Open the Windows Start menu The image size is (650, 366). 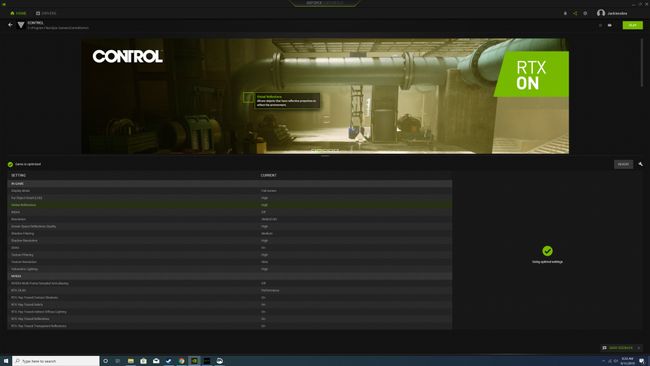tap(6, 361)
